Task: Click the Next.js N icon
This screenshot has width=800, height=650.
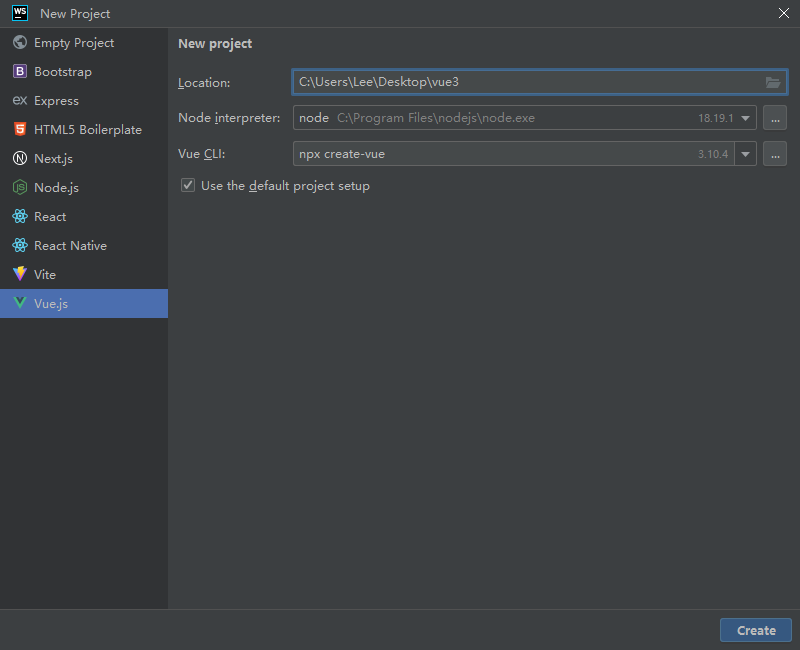Action: [20, 158]
